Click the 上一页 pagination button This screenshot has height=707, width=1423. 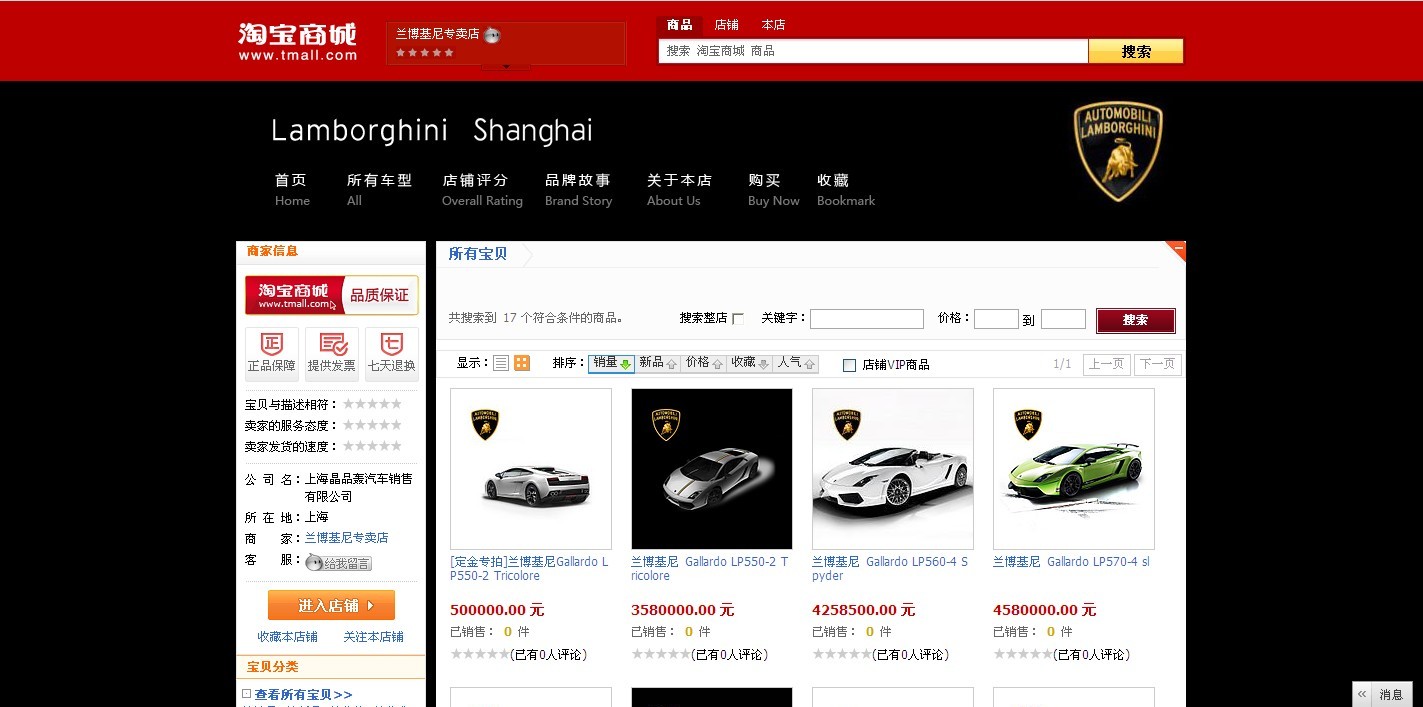[1106, 364]
